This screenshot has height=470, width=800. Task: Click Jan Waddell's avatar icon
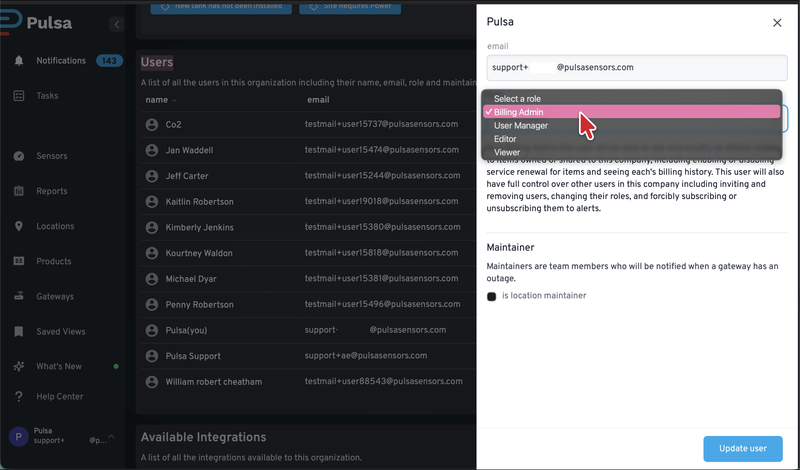click(x=152, y=150)
